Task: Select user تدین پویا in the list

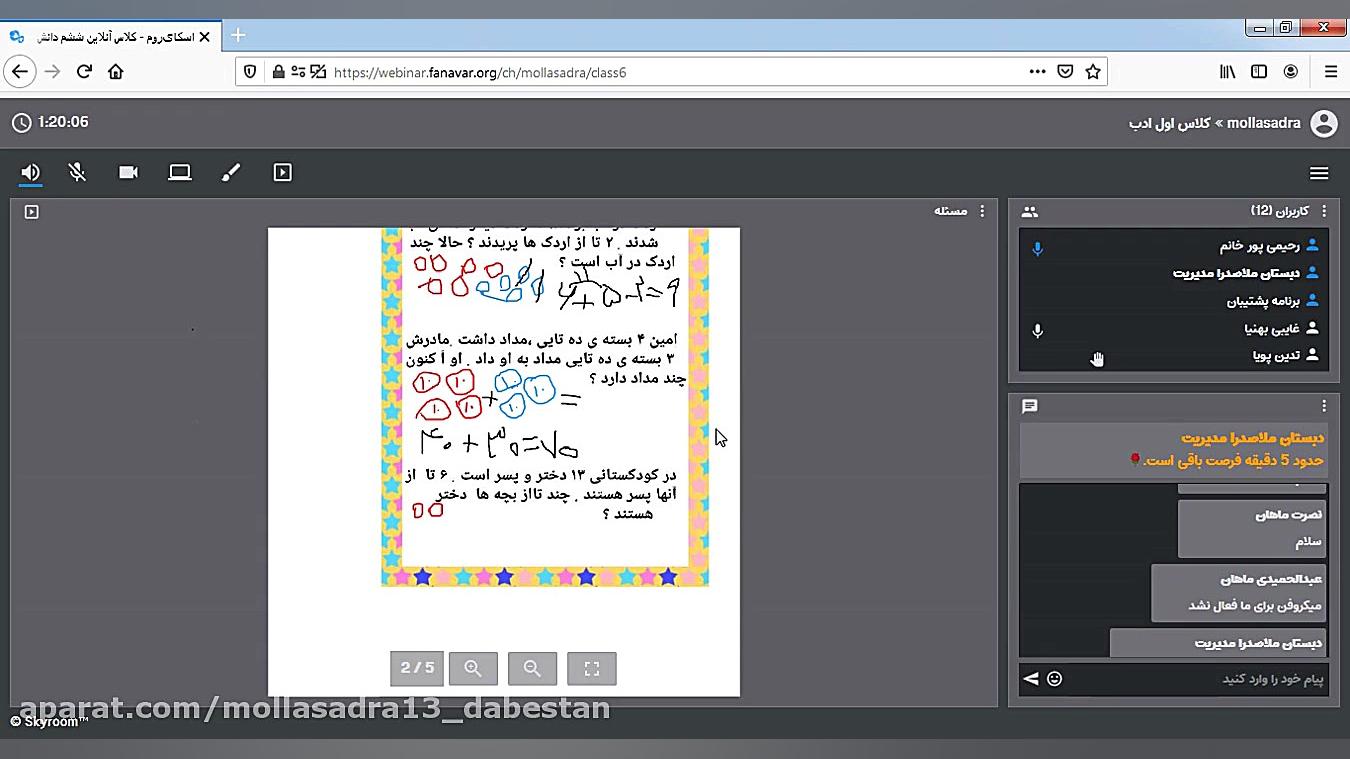Action: tap(1174, 355)
